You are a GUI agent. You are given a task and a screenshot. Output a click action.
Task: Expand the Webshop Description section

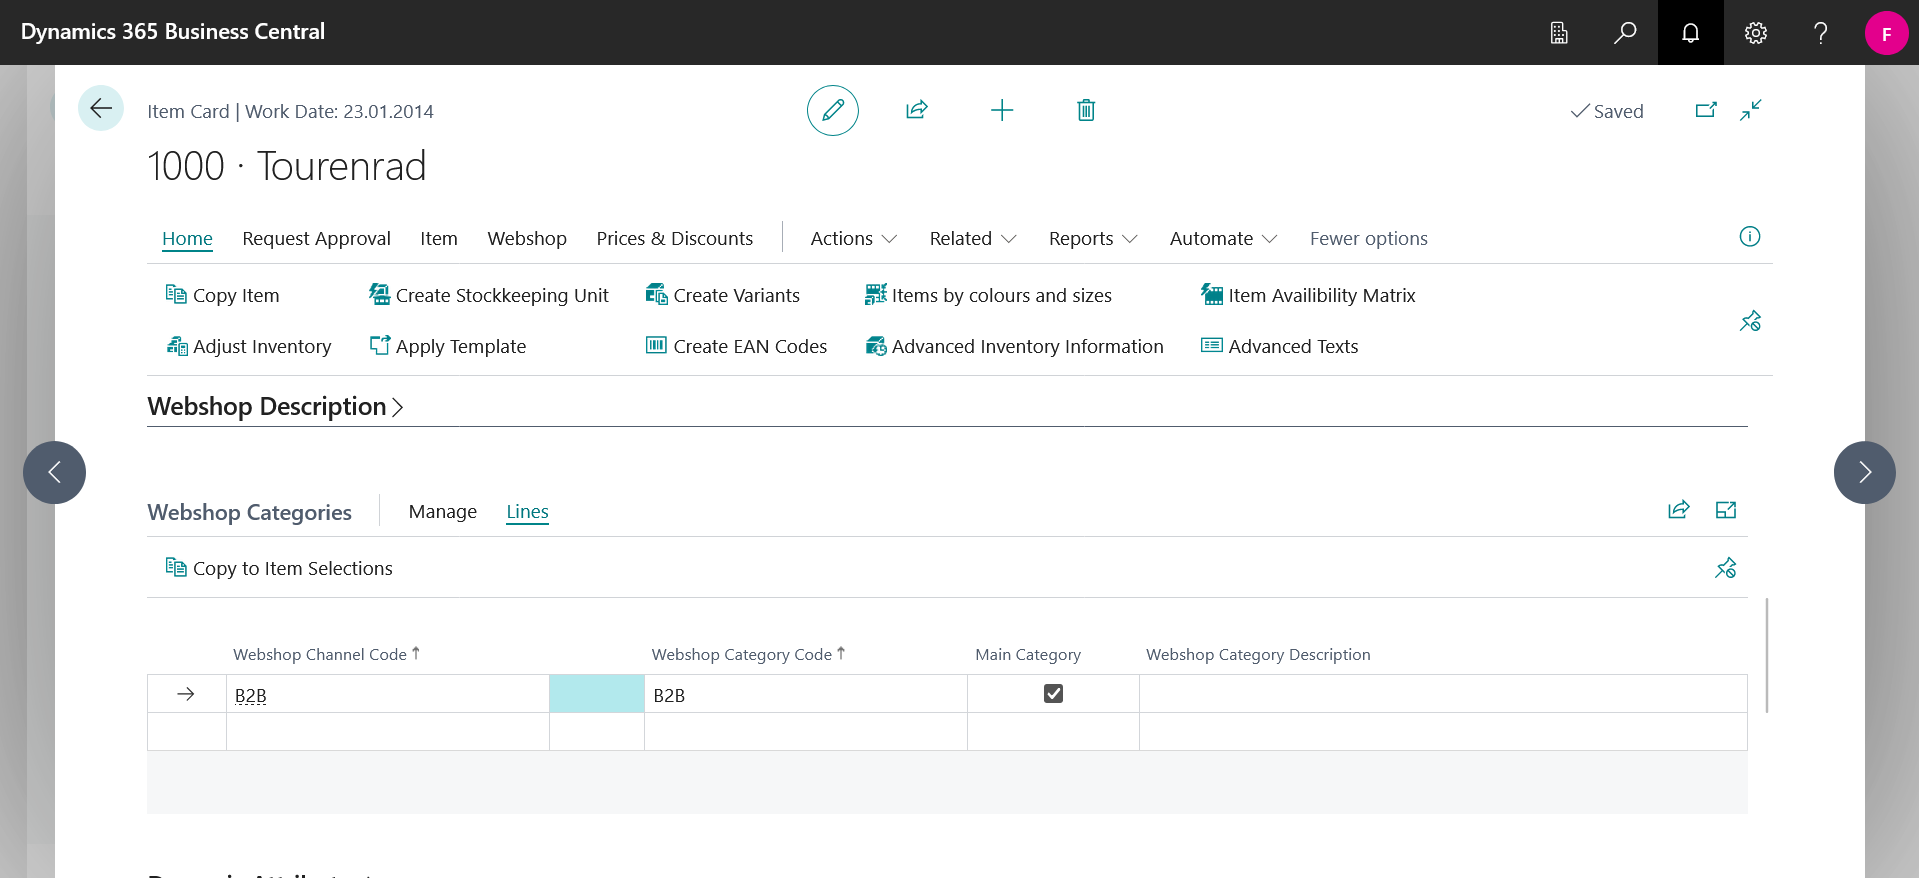275,406
